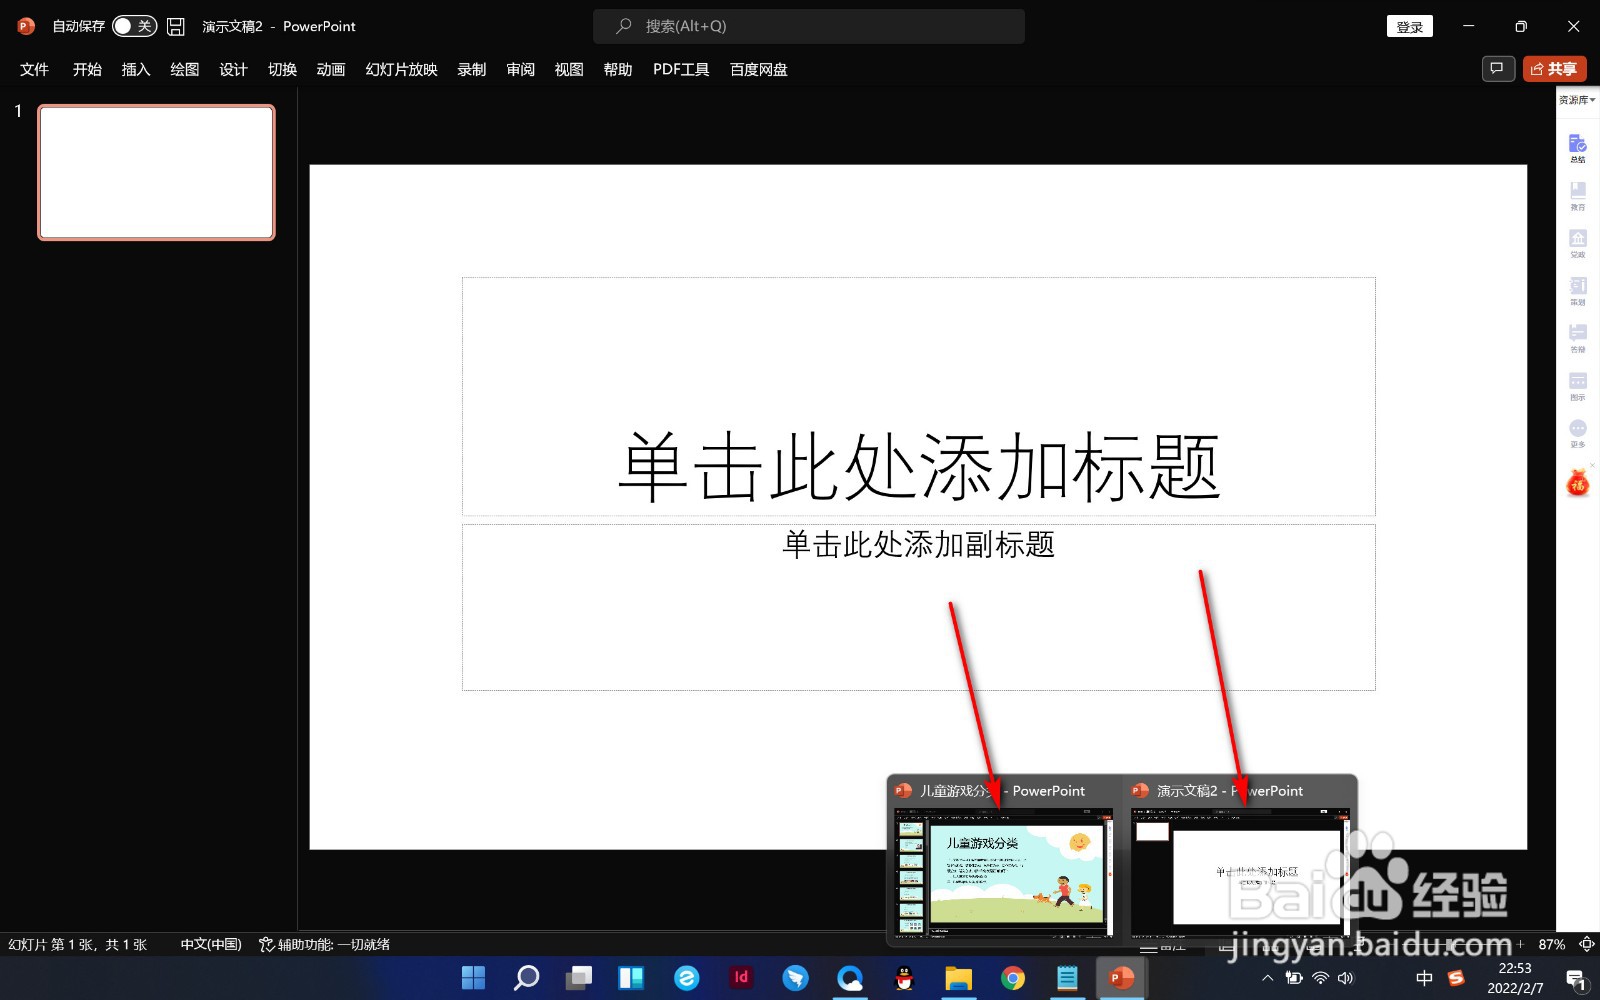Launch Adobe InDesign from taskbar
The image size is (1600, 1000).
[x=741, y=978]
